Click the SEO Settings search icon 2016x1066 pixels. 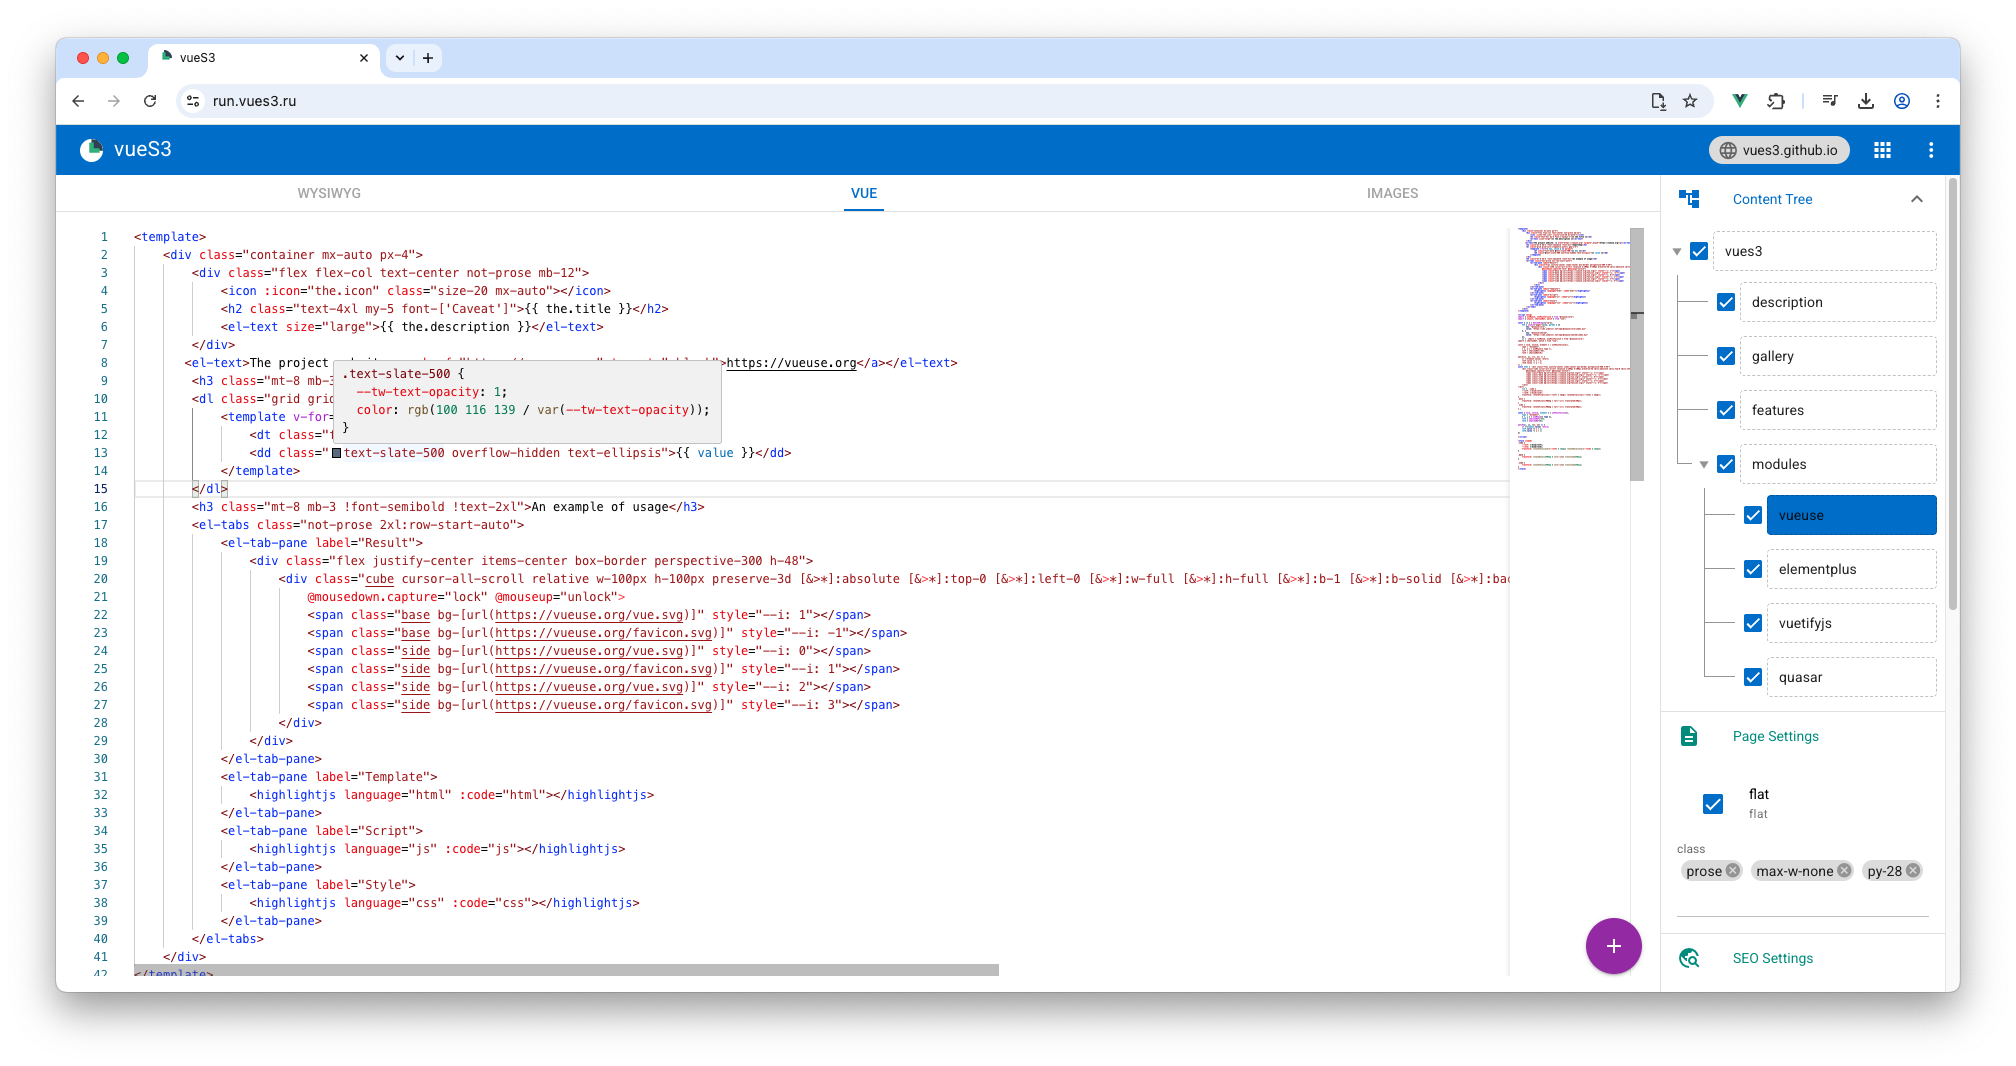pyautogui.click(x=1689, y=958)
